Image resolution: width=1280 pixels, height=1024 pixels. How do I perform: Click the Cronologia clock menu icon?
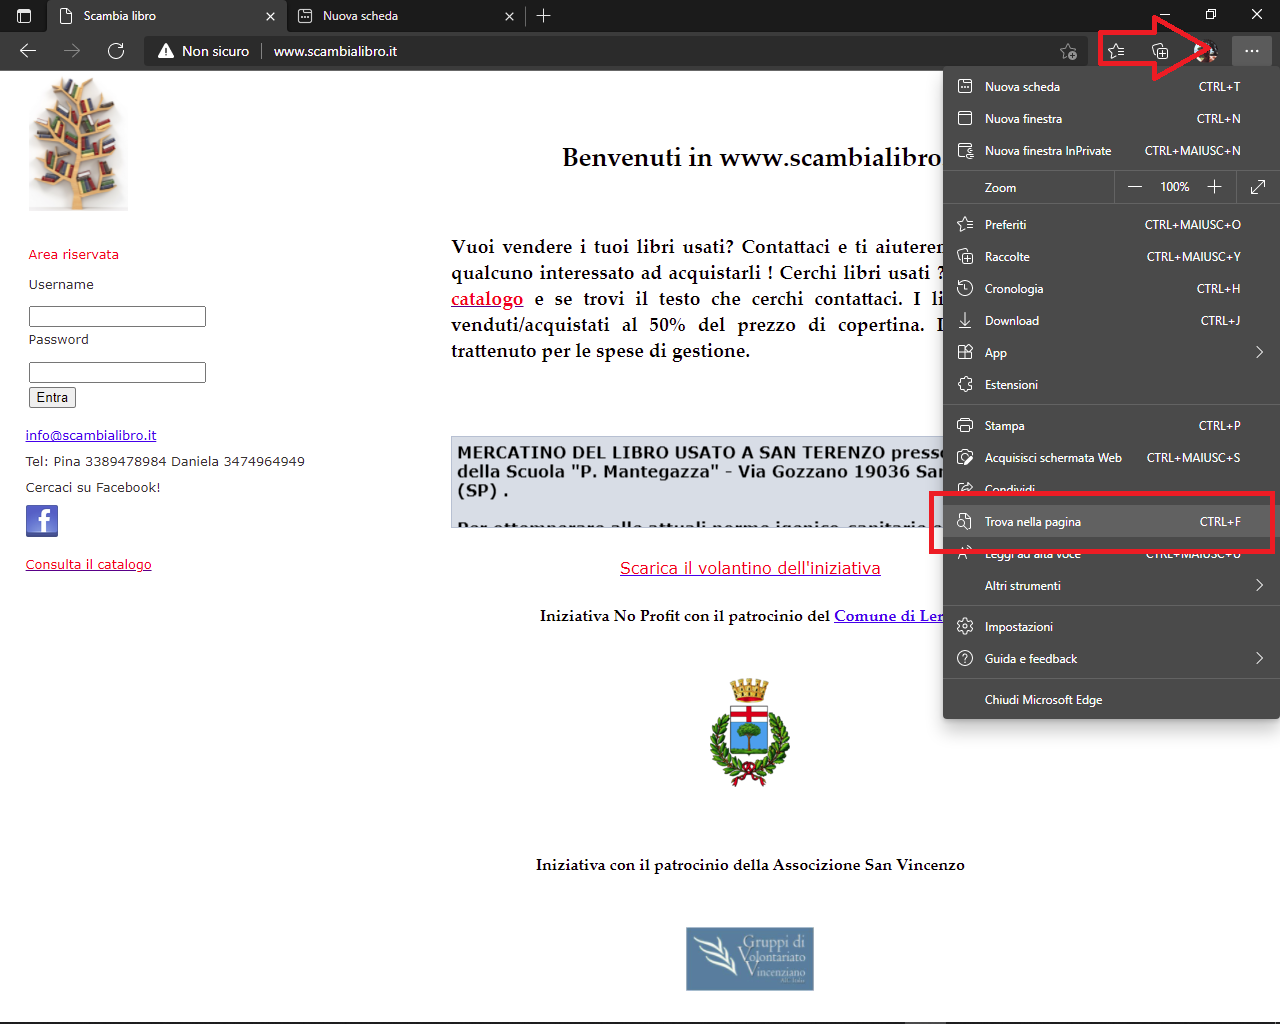tap(965, 289)
